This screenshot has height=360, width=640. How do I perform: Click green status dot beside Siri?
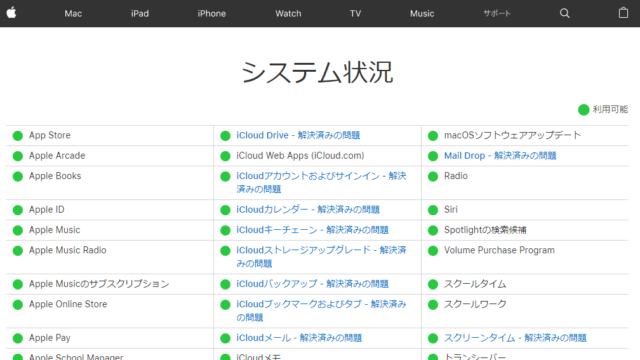433,210
